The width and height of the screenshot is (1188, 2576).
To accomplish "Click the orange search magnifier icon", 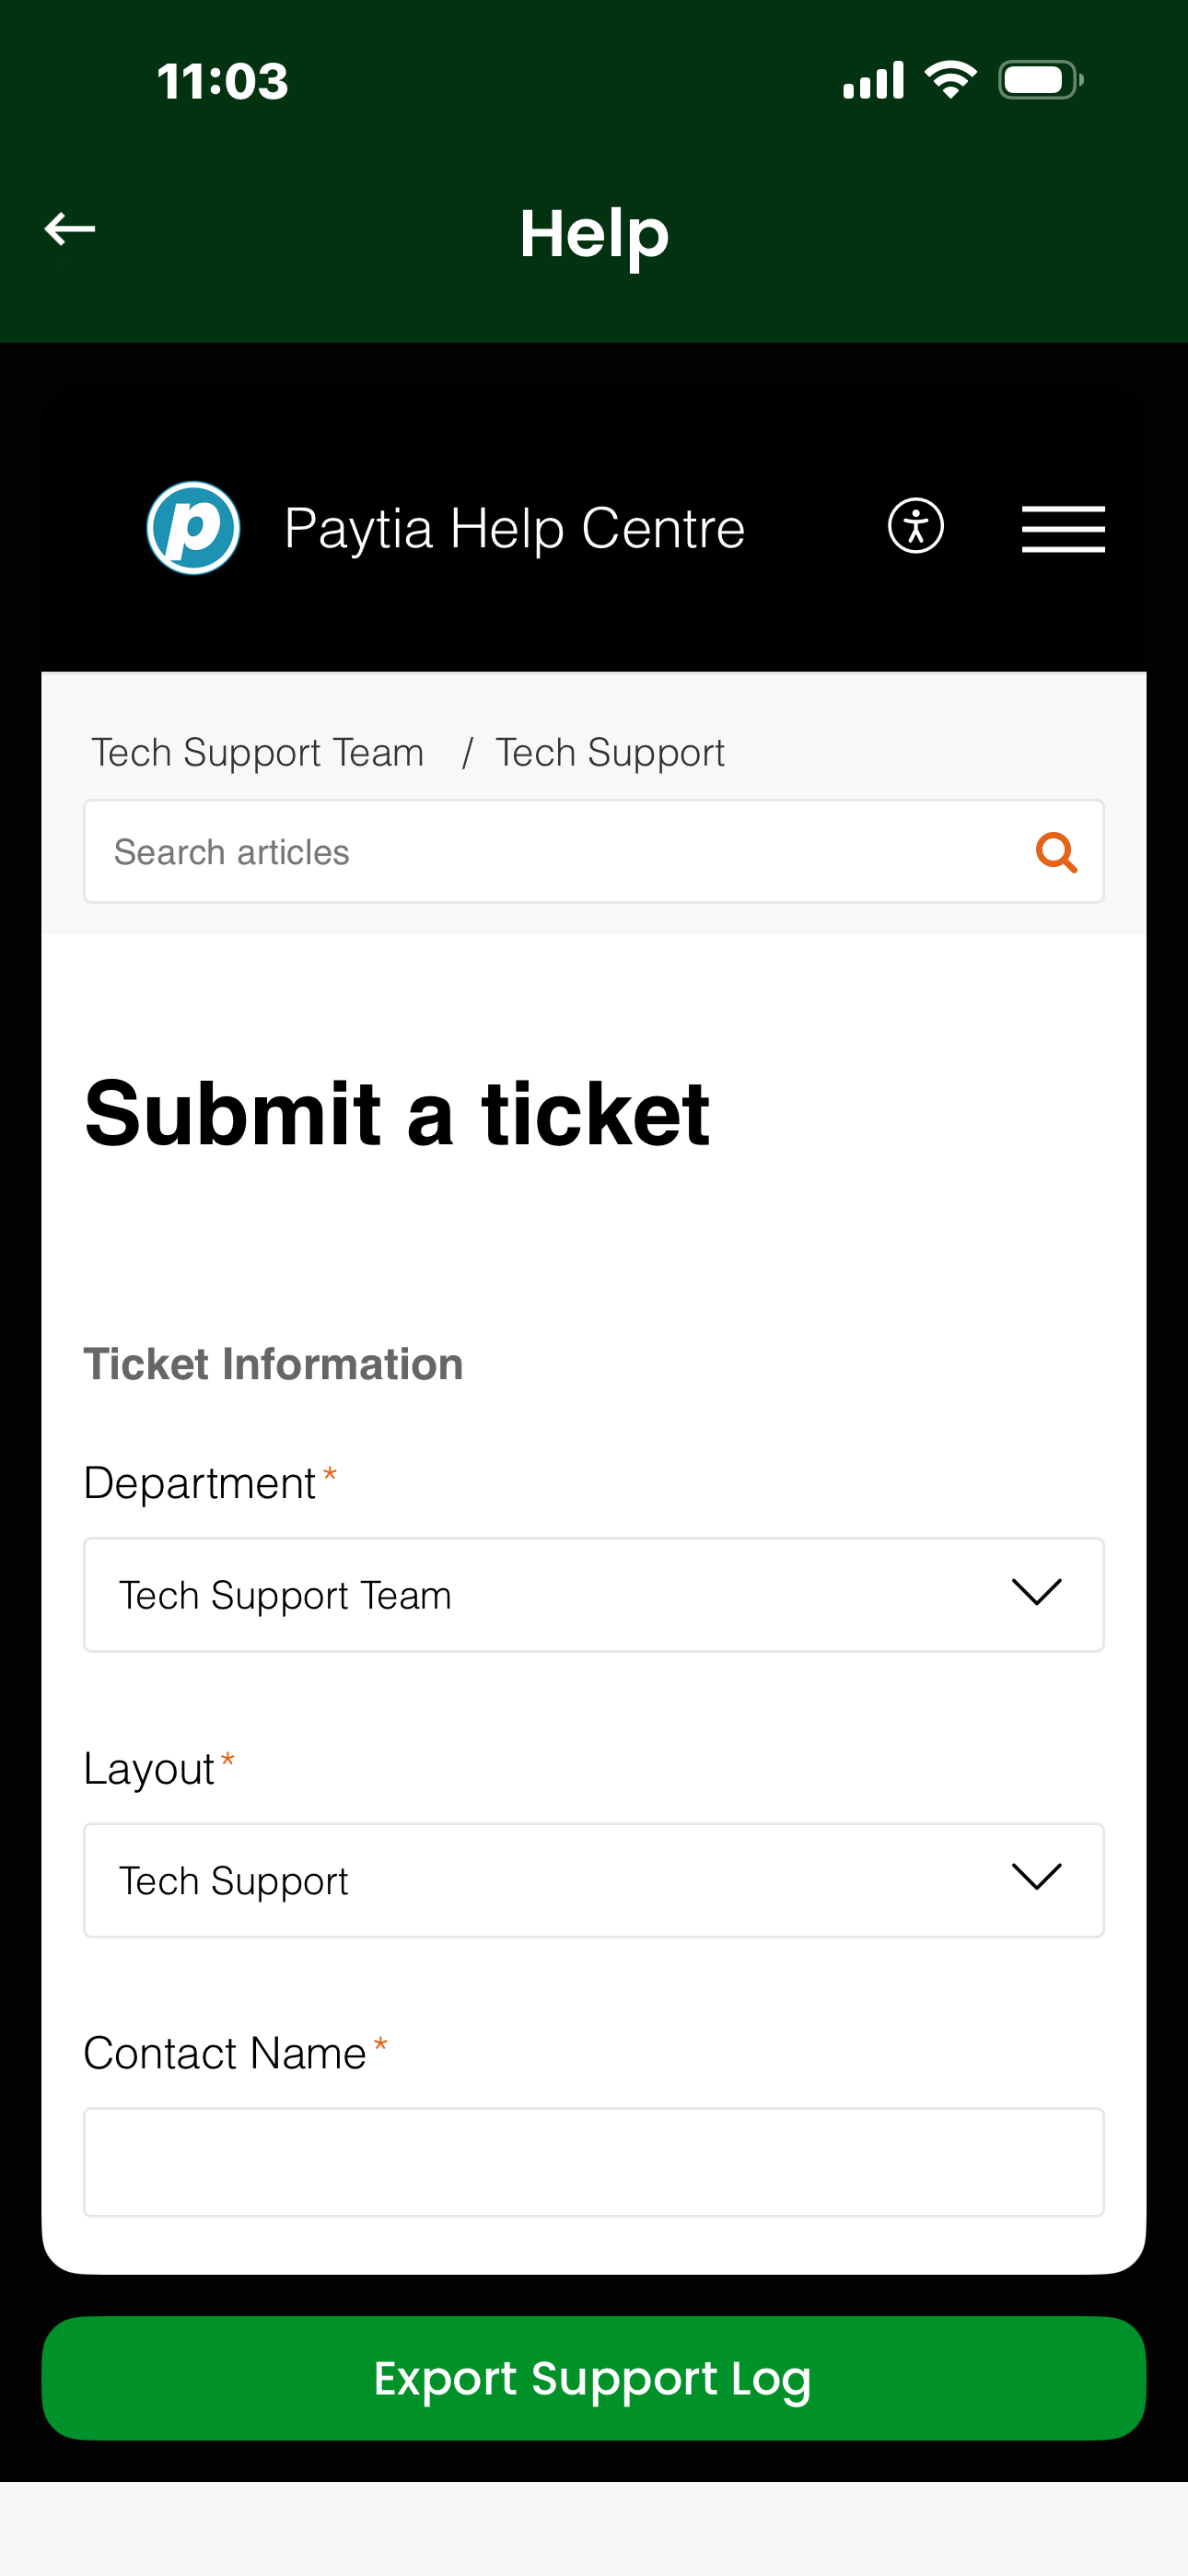I will pyautogui.click(x=1055, y=853).
